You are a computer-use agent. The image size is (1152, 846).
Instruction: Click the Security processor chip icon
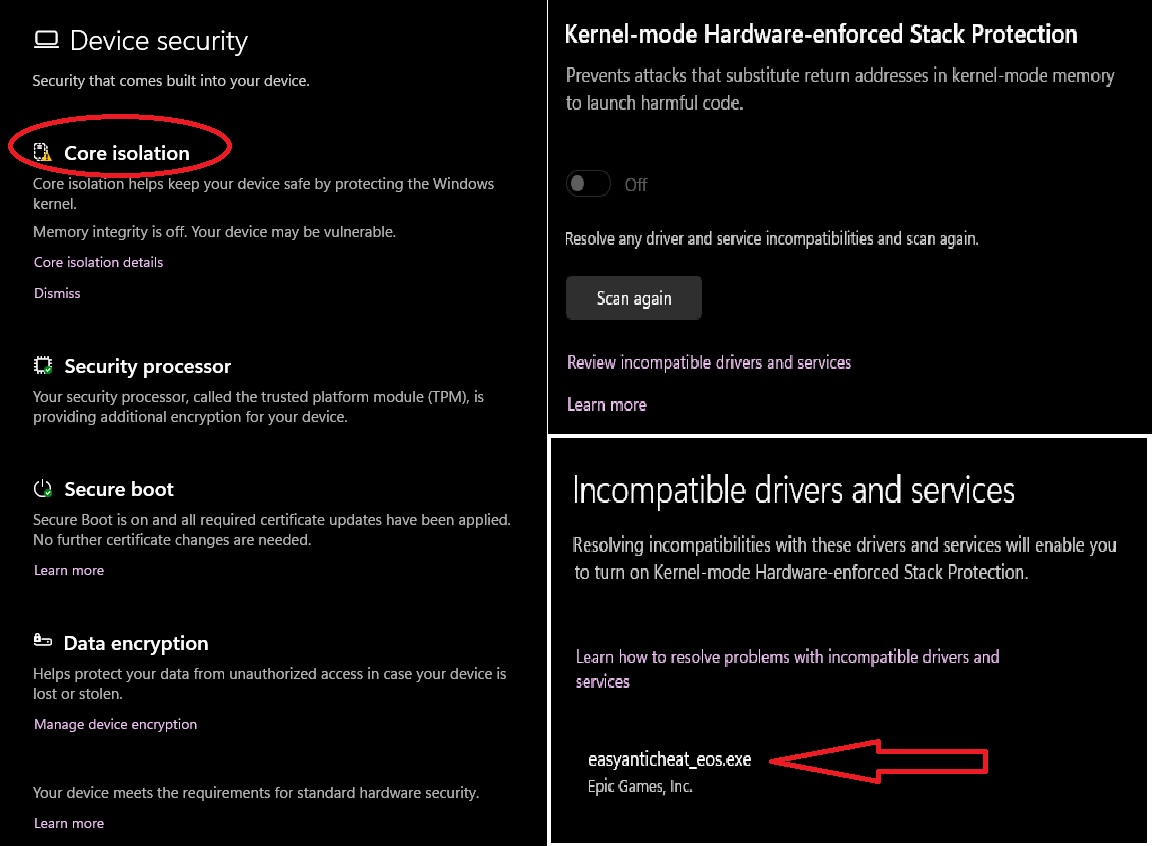coord(43,365)
